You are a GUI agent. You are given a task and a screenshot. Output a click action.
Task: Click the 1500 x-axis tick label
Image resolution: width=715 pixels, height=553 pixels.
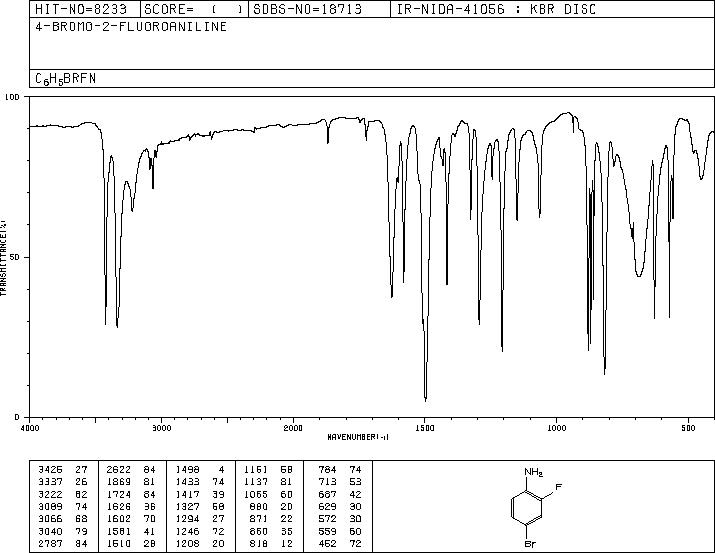coord(425,428)
